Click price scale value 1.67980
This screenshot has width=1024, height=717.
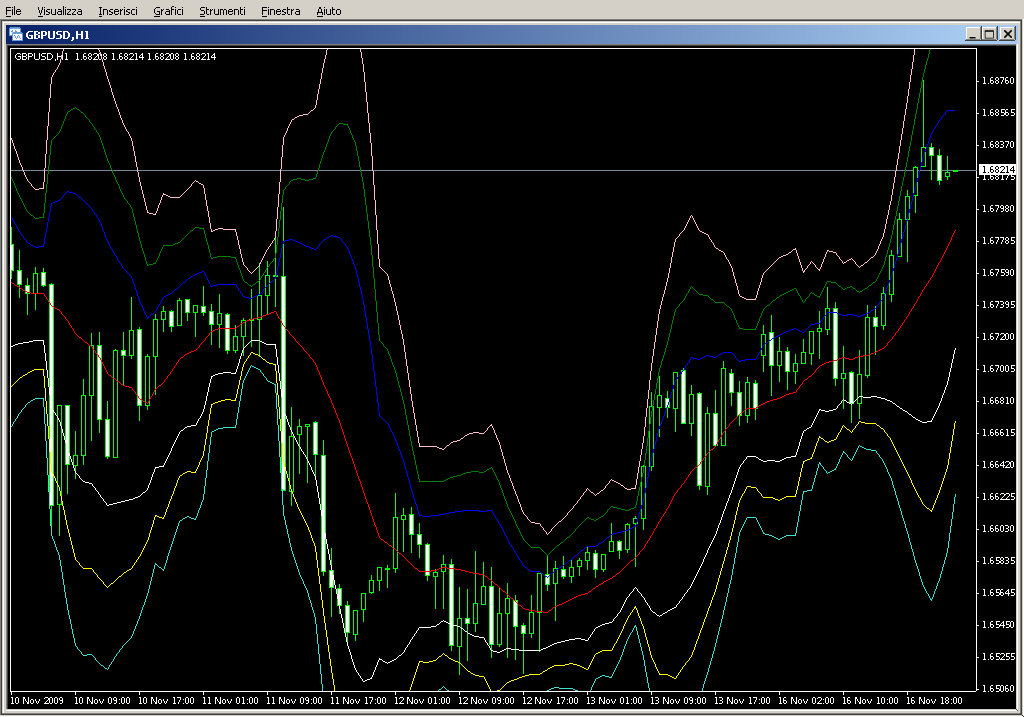(999, 209)
